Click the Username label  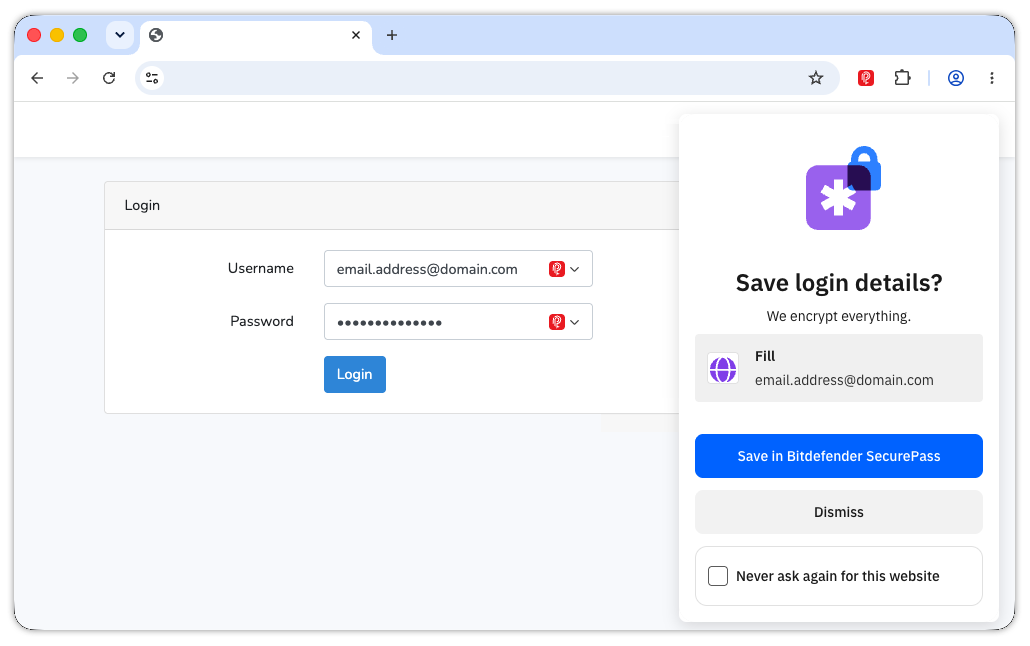(x=260, y=268)
